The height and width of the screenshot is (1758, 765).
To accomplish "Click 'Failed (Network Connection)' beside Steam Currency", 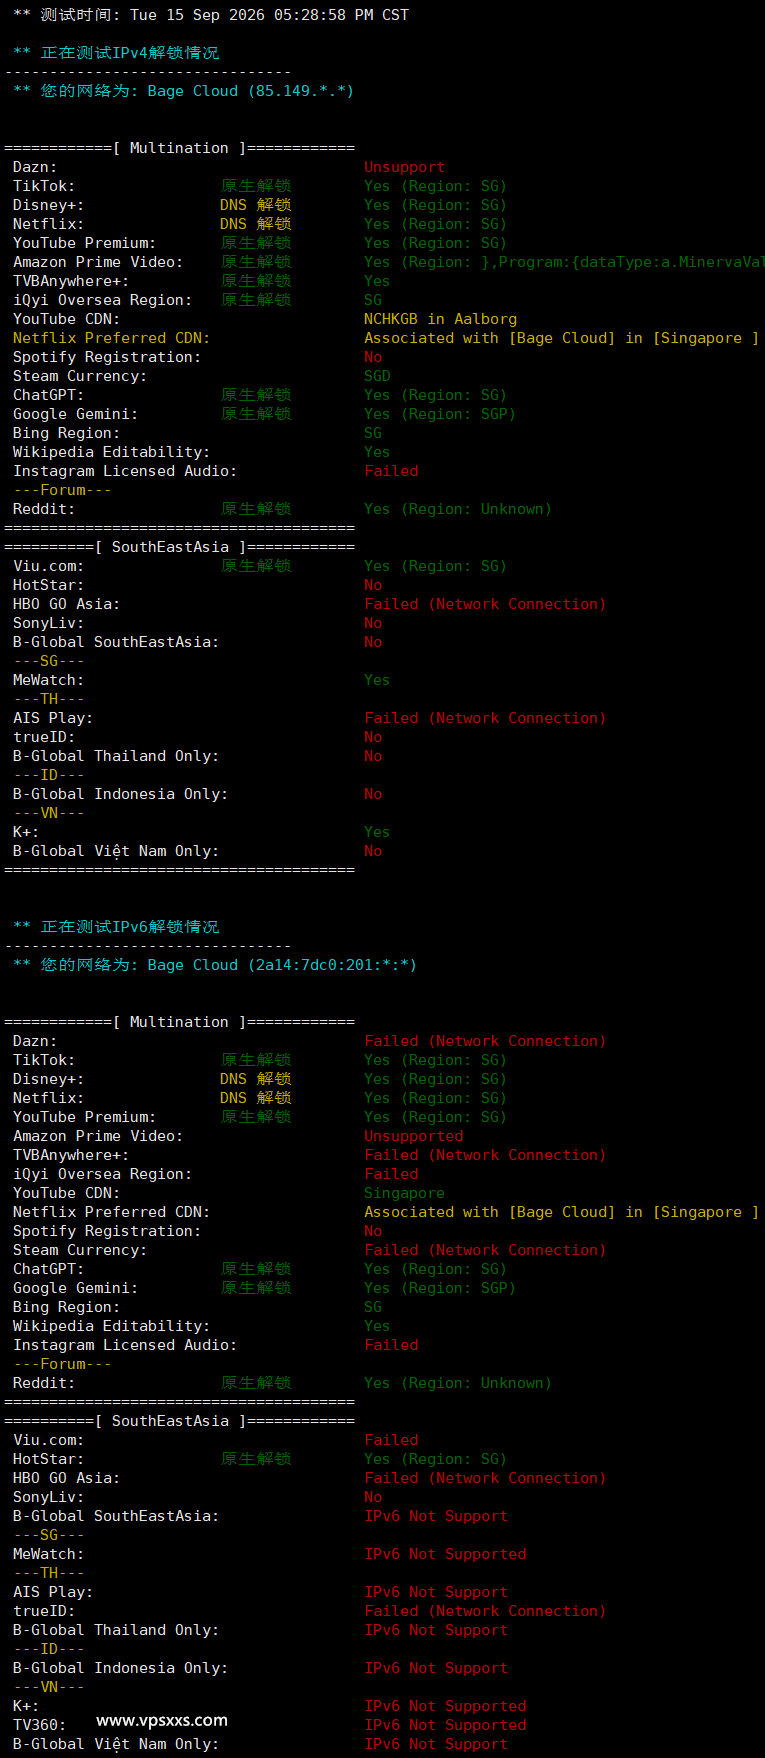I will [485, 1250].
